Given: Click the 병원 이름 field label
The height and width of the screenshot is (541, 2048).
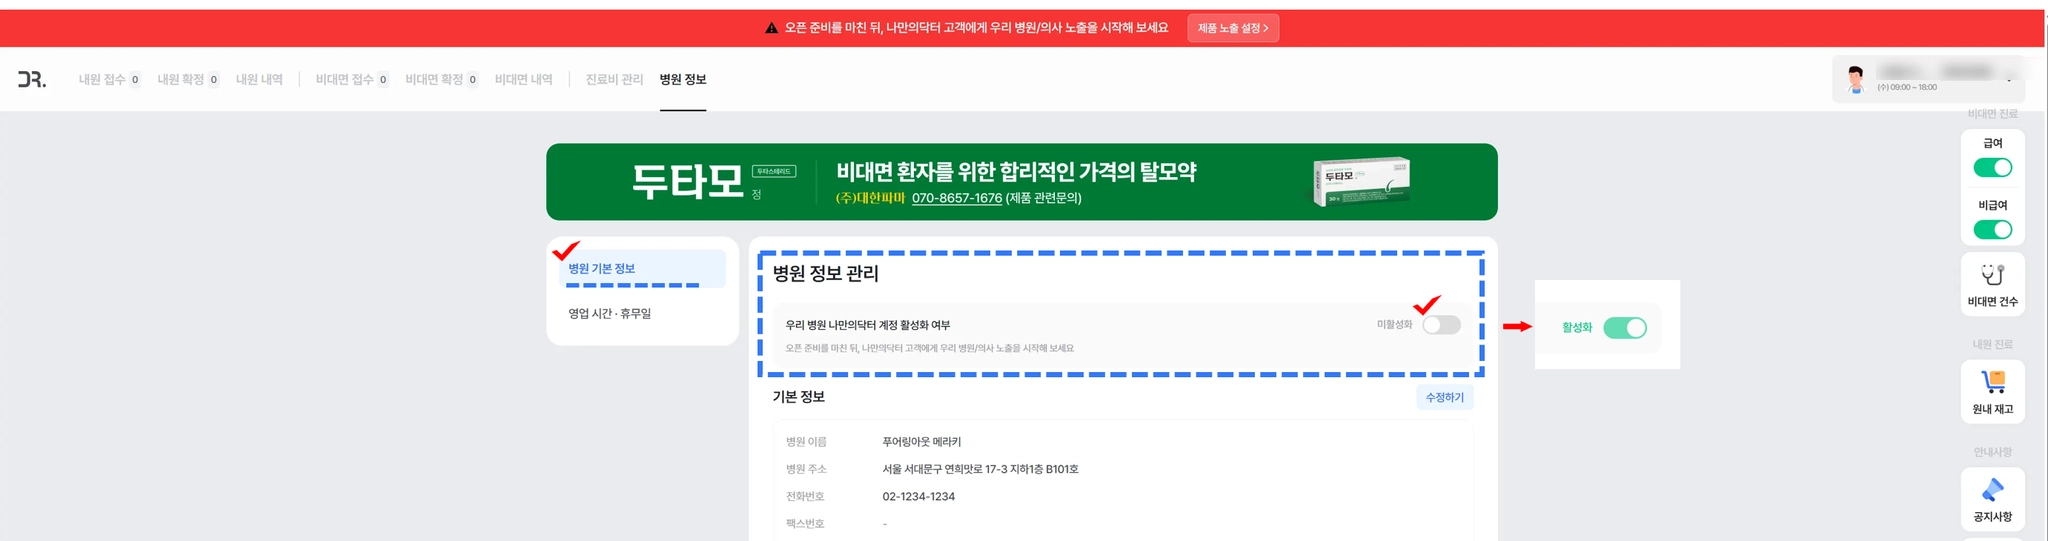Looking at the screenshot, I should pos(806,441).
